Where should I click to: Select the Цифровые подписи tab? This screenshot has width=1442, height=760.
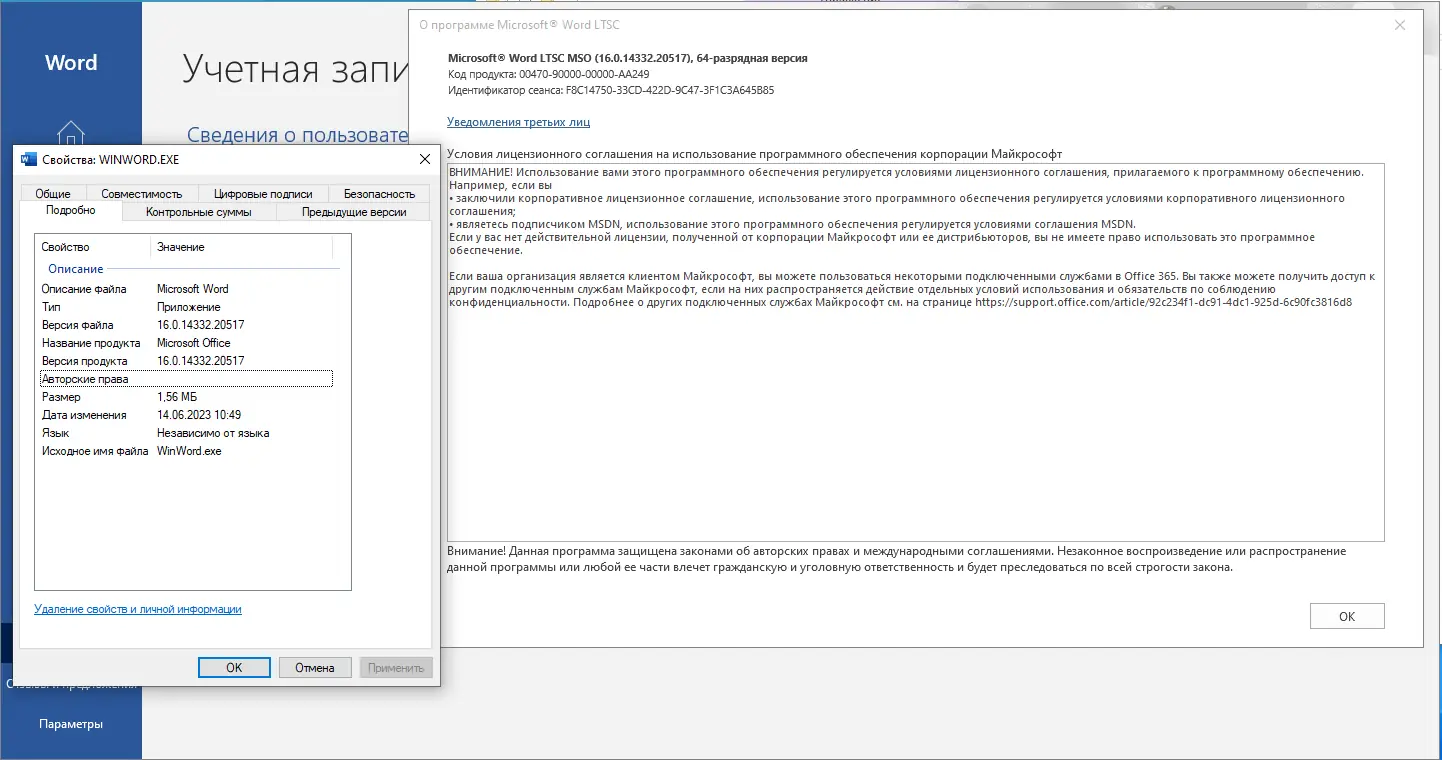[263, 194]
